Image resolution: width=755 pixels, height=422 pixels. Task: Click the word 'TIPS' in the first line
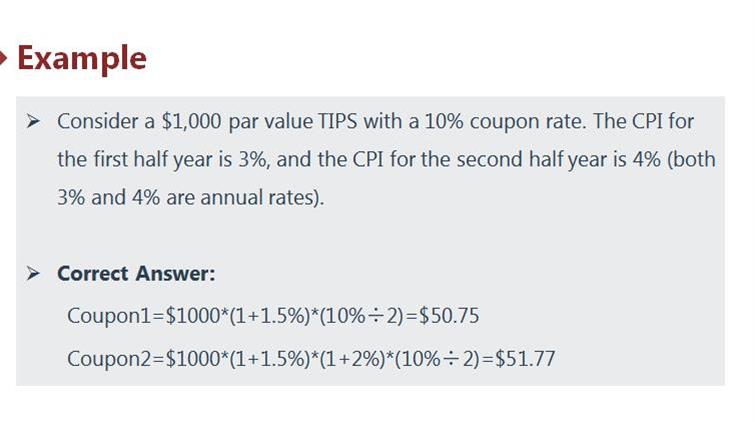tap(343, 122)
